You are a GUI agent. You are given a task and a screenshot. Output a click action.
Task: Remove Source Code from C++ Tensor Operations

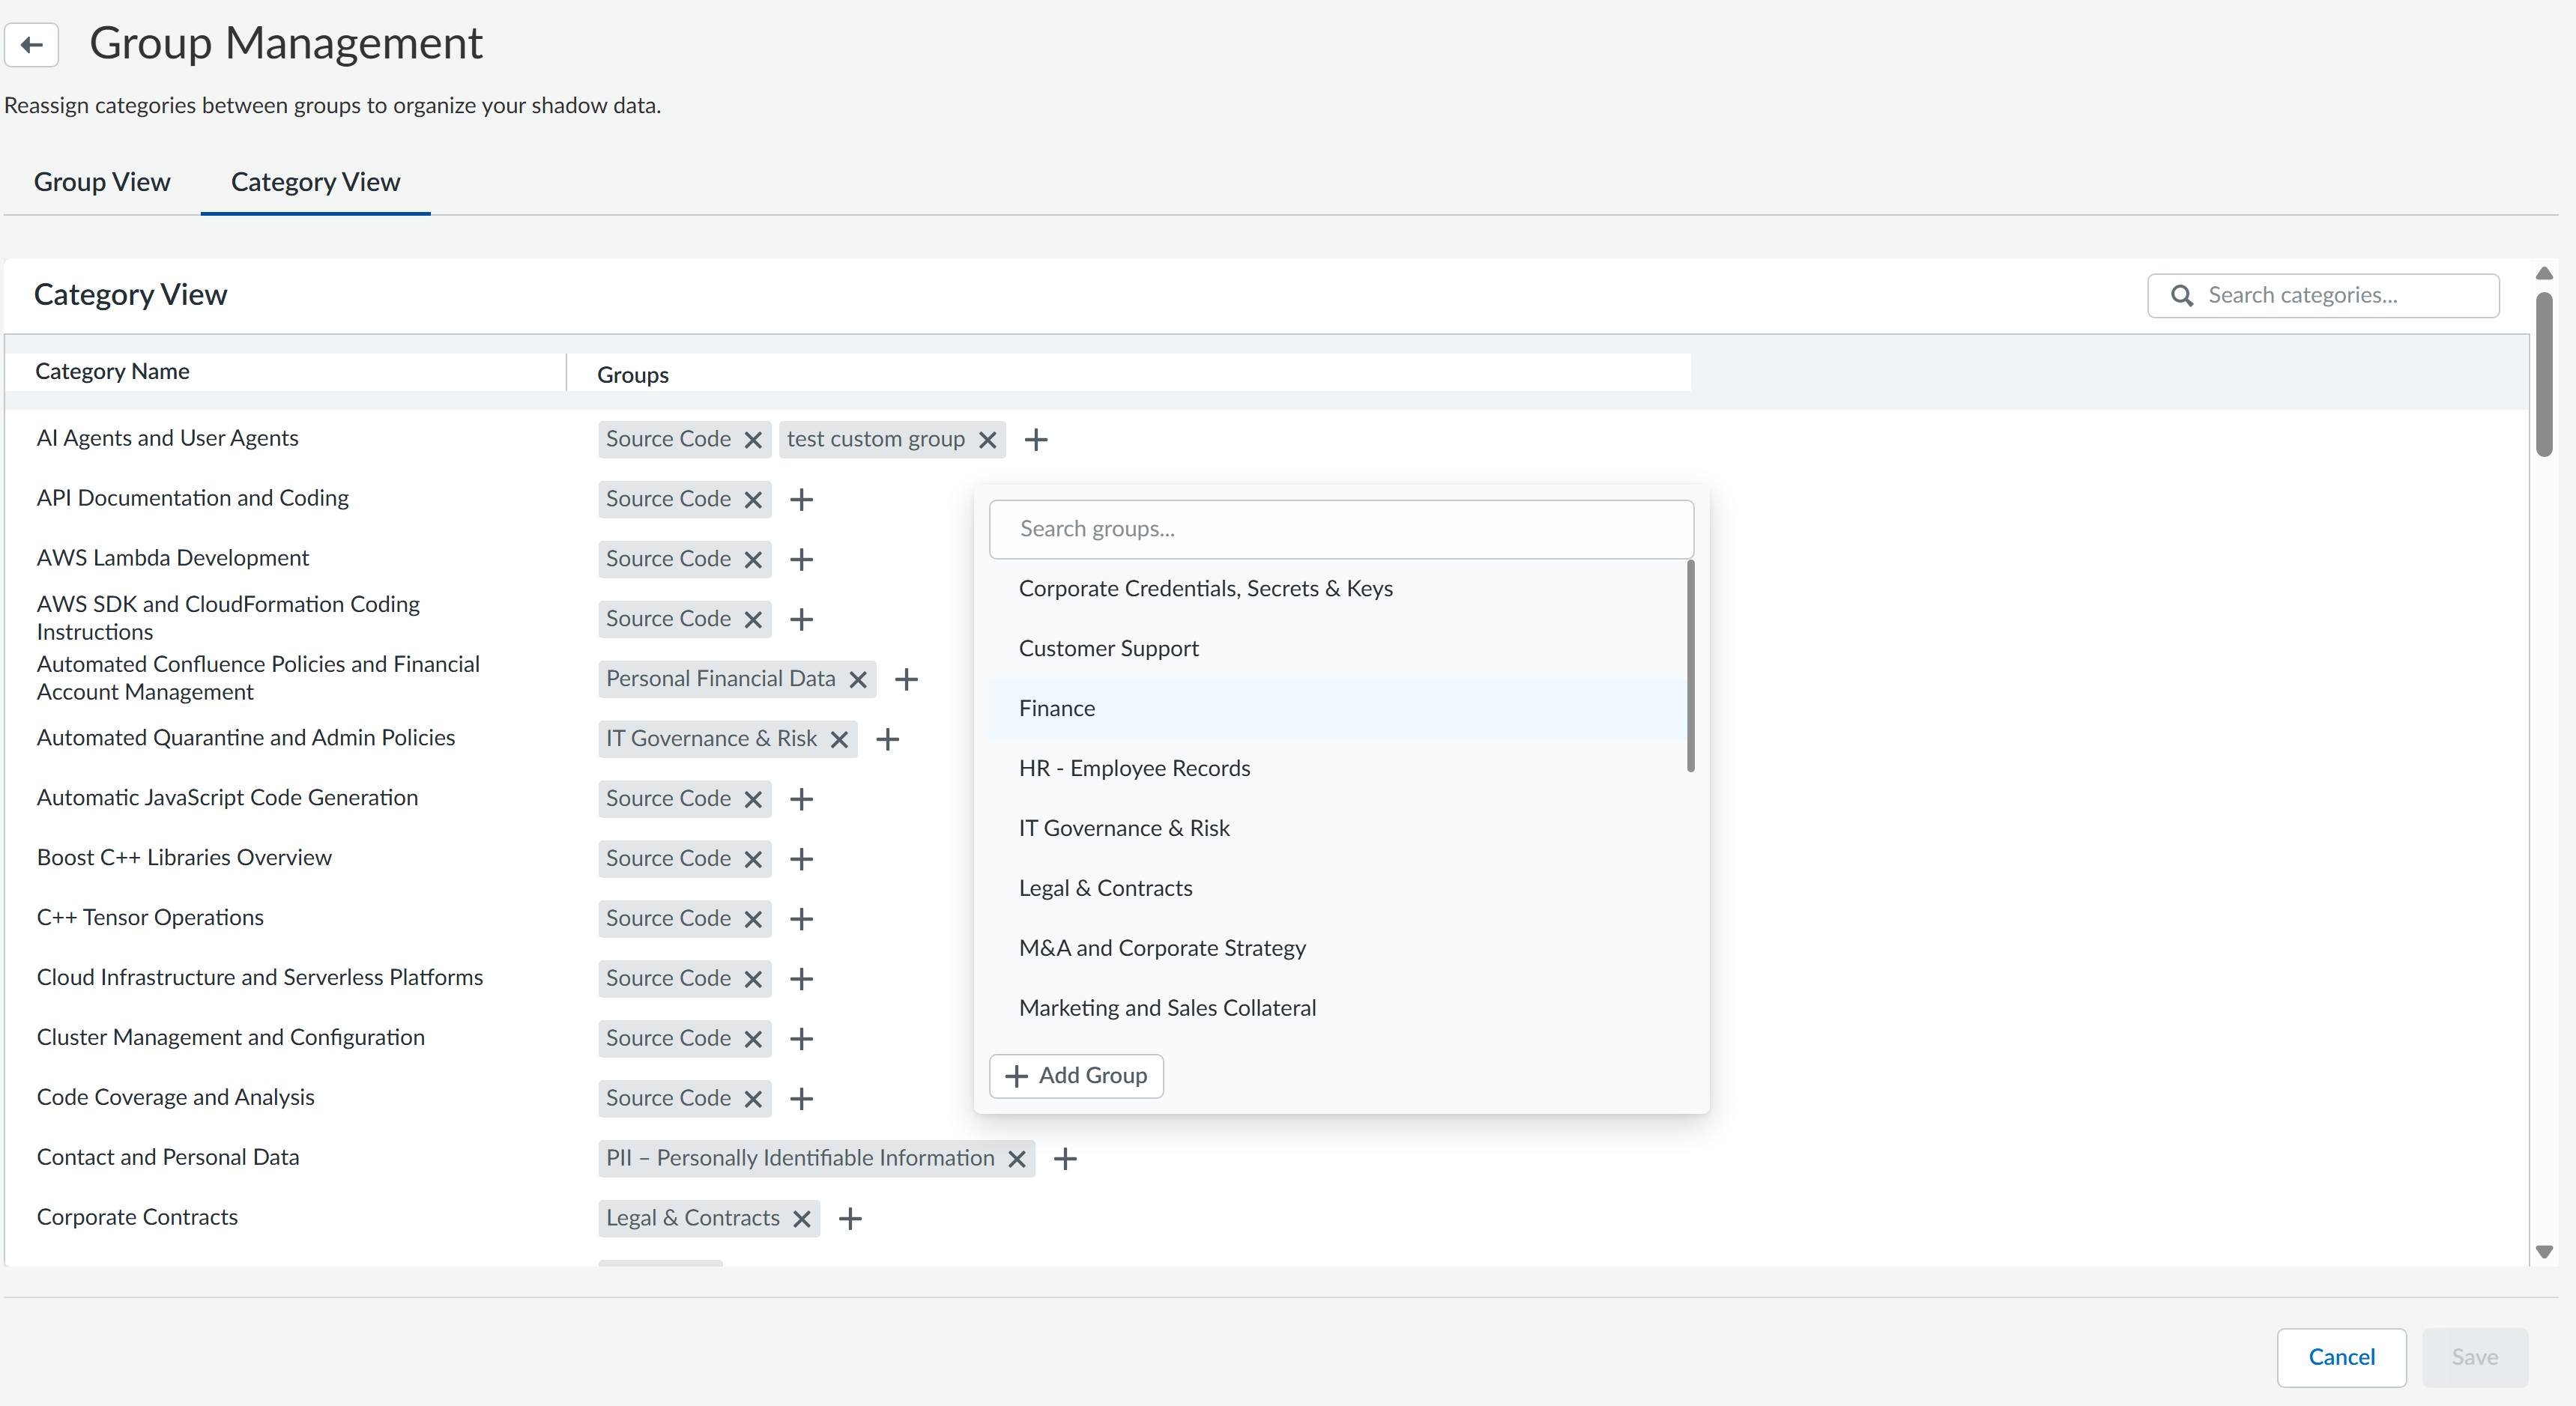click(x=753, y=920)
